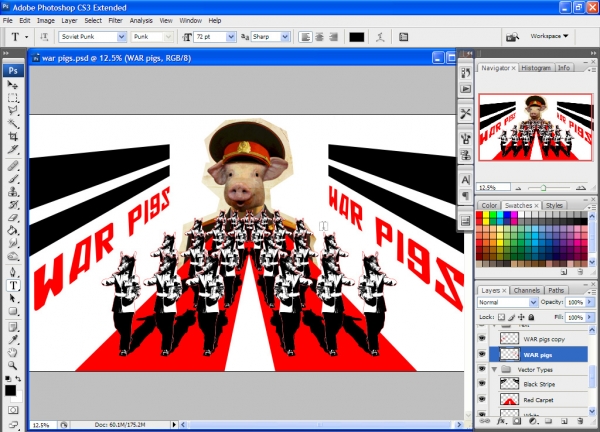
Task: Open the layer Opacity slider arrow
Action: (x=590, y=302)
